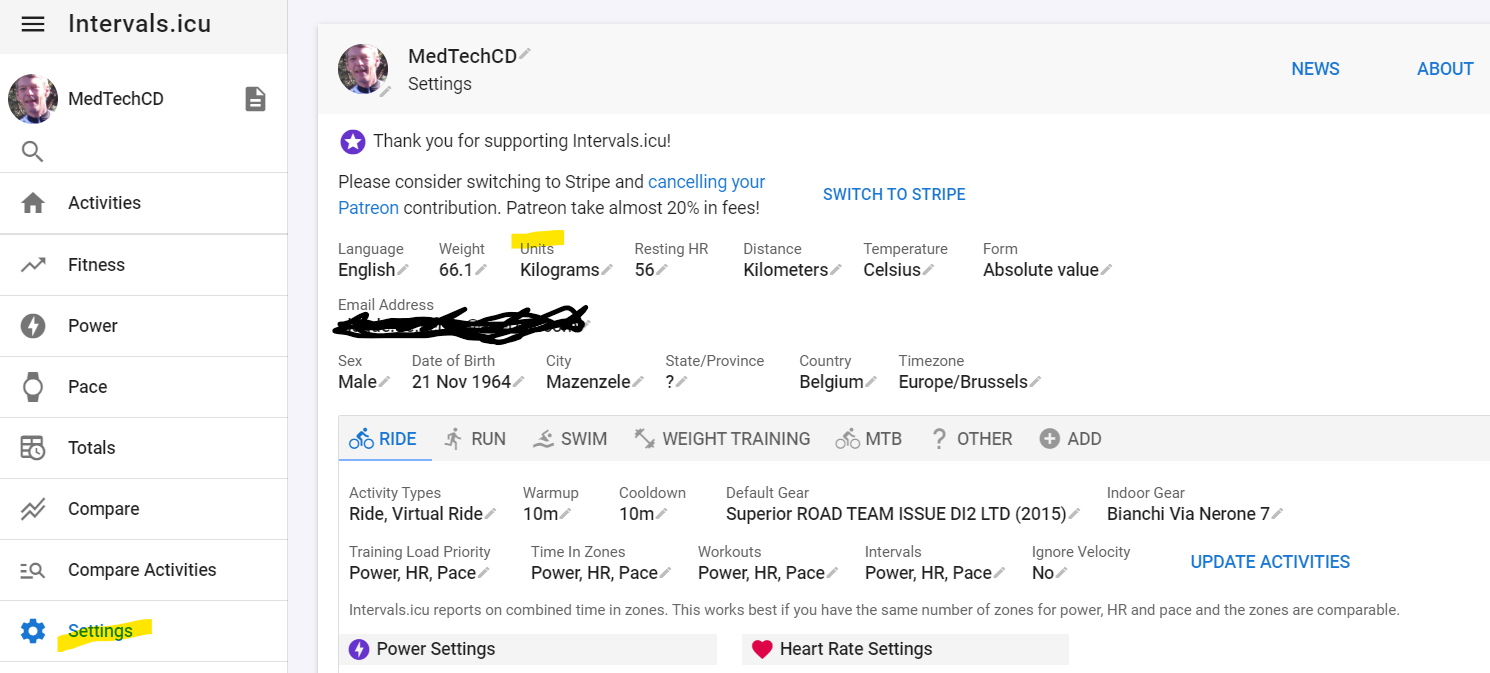Viewport: 1490px width, 673px height.
Task: Change Form Absolute value setting
Action: 1047,270
